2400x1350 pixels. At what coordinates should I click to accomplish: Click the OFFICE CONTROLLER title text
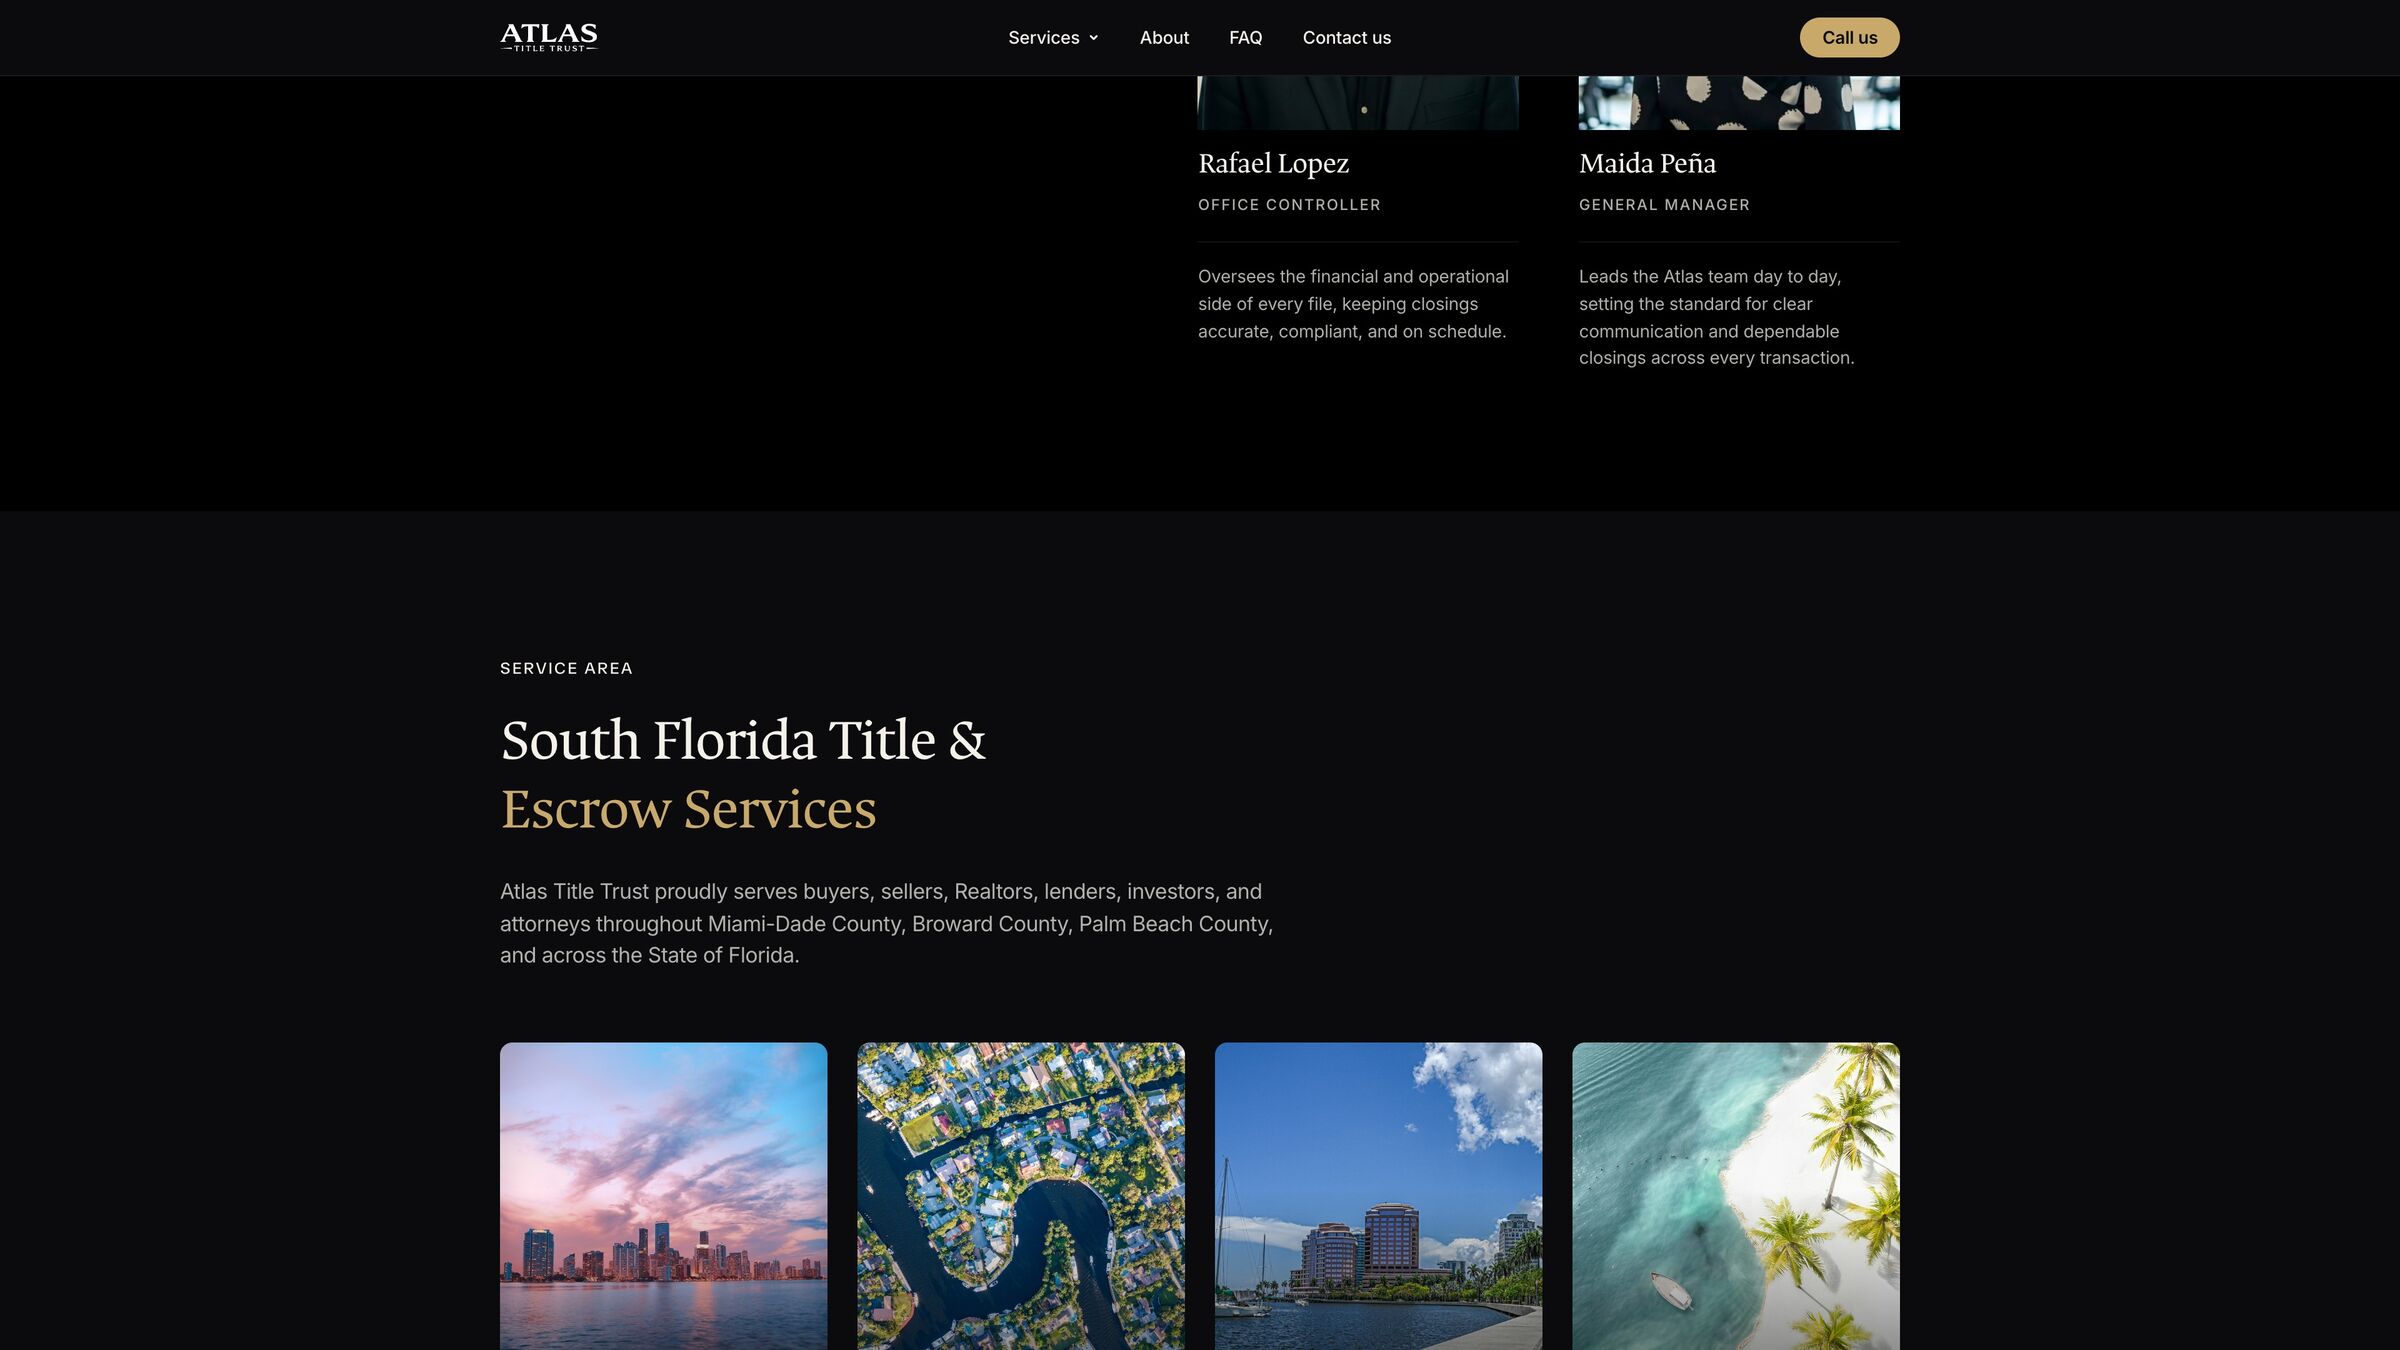pos(1289,204)
